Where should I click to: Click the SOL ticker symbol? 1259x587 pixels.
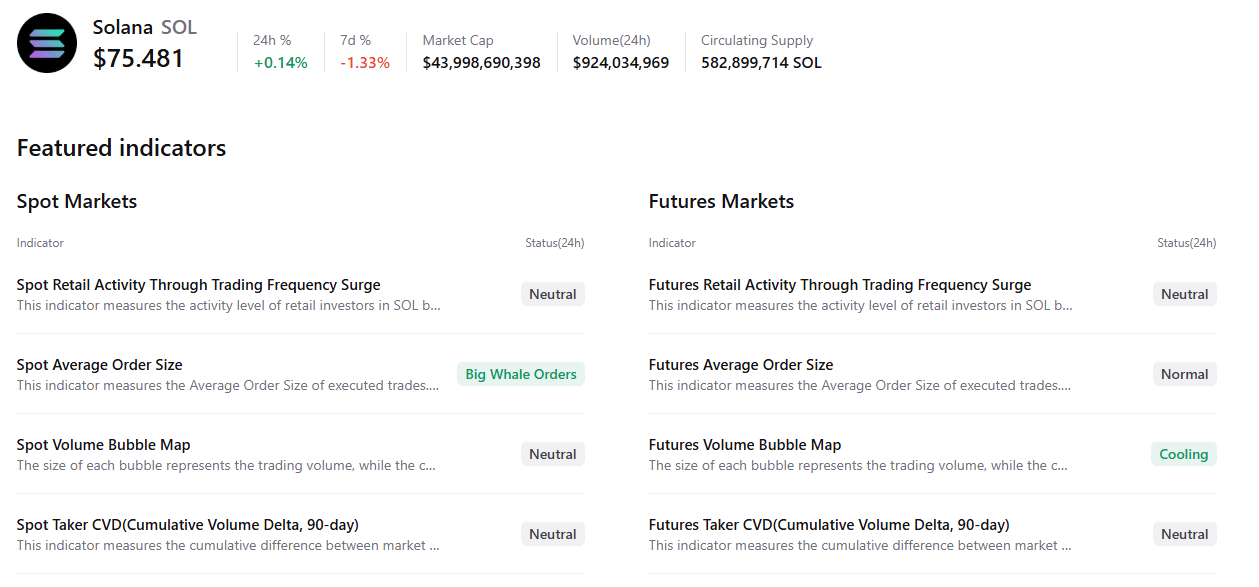pos(179,27)
